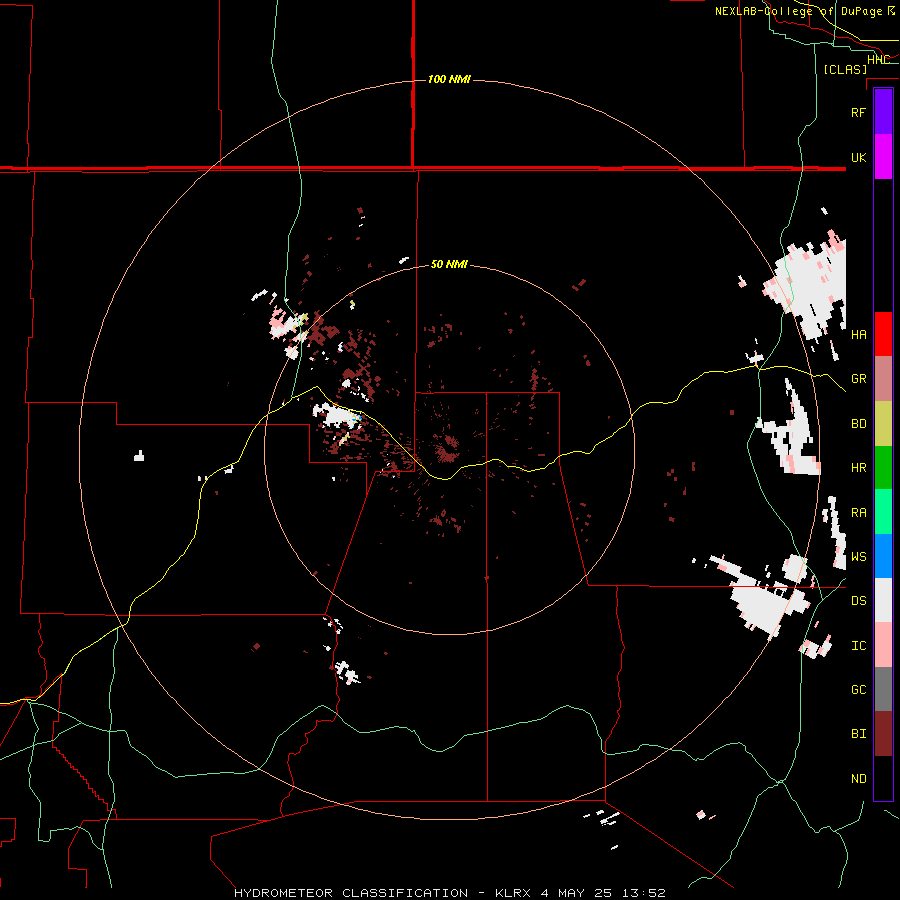The image size is (900, 900).
Task: Click the ND black legend swatch
Action: pos(883,778)
